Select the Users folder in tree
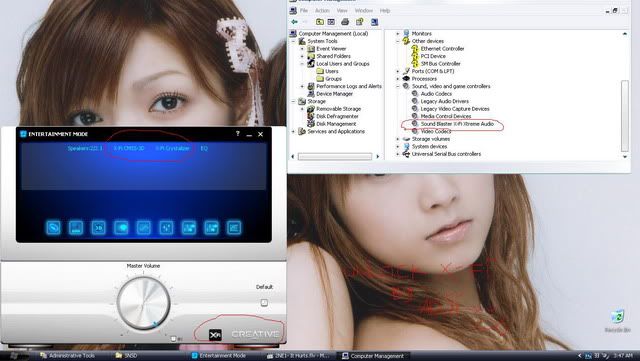Image resolution: width=640 pixels, height=361 pixels. pyautogui.click(x=331, y=71)
